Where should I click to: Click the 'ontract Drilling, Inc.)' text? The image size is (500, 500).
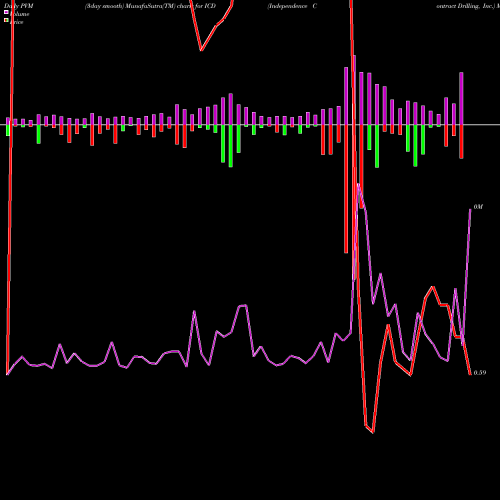coord(466,6)
